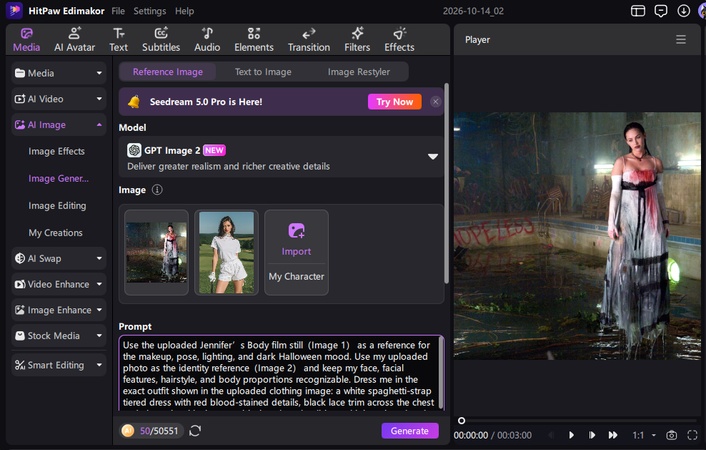This screenshot has width=706, height=450.
Task: Click the project name 2026-10-14_02
Action: (473, 11)
